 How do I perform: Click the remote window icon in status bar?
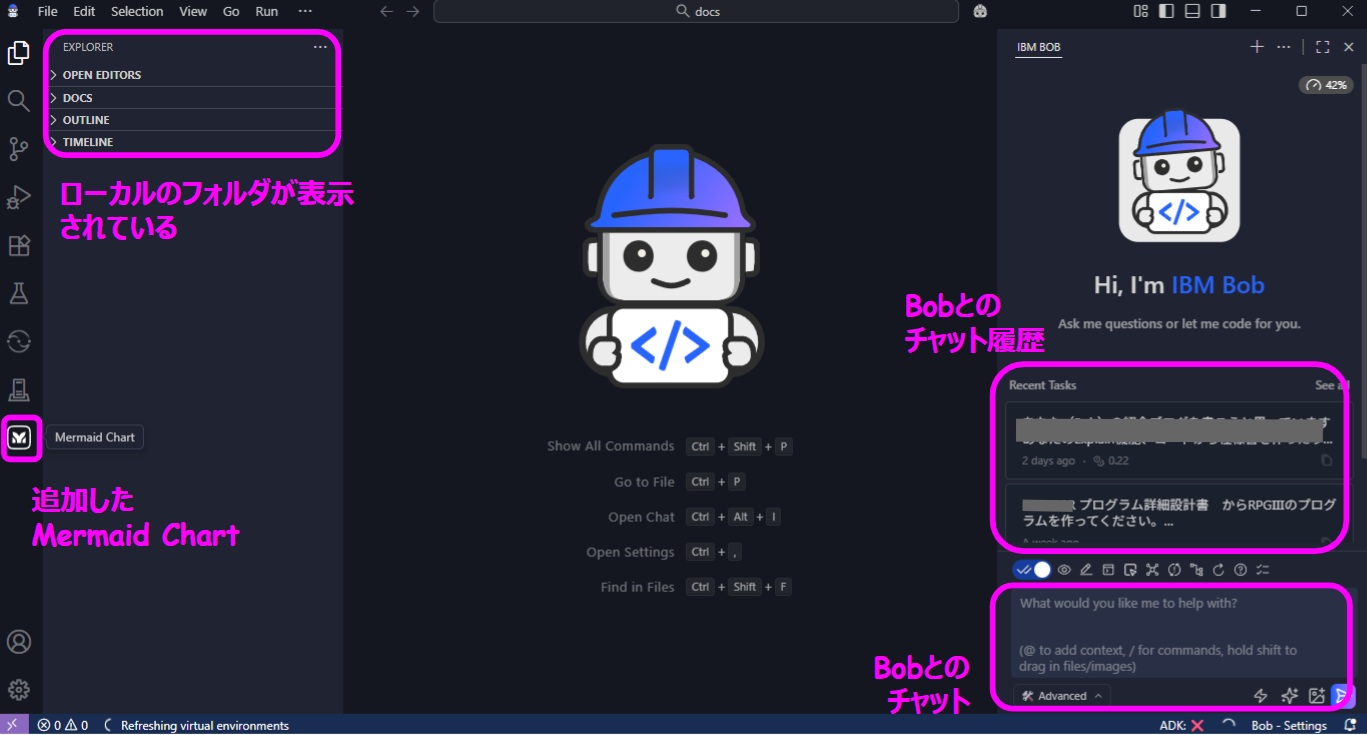coord(14,725)
